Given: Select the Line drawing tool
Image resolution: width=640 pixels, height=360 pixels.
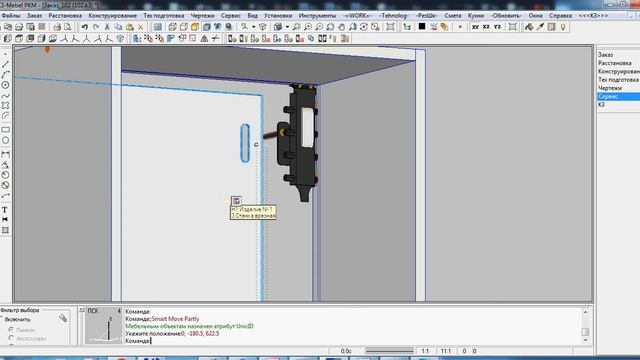Looking at the screenshot, I should point(5,64).
